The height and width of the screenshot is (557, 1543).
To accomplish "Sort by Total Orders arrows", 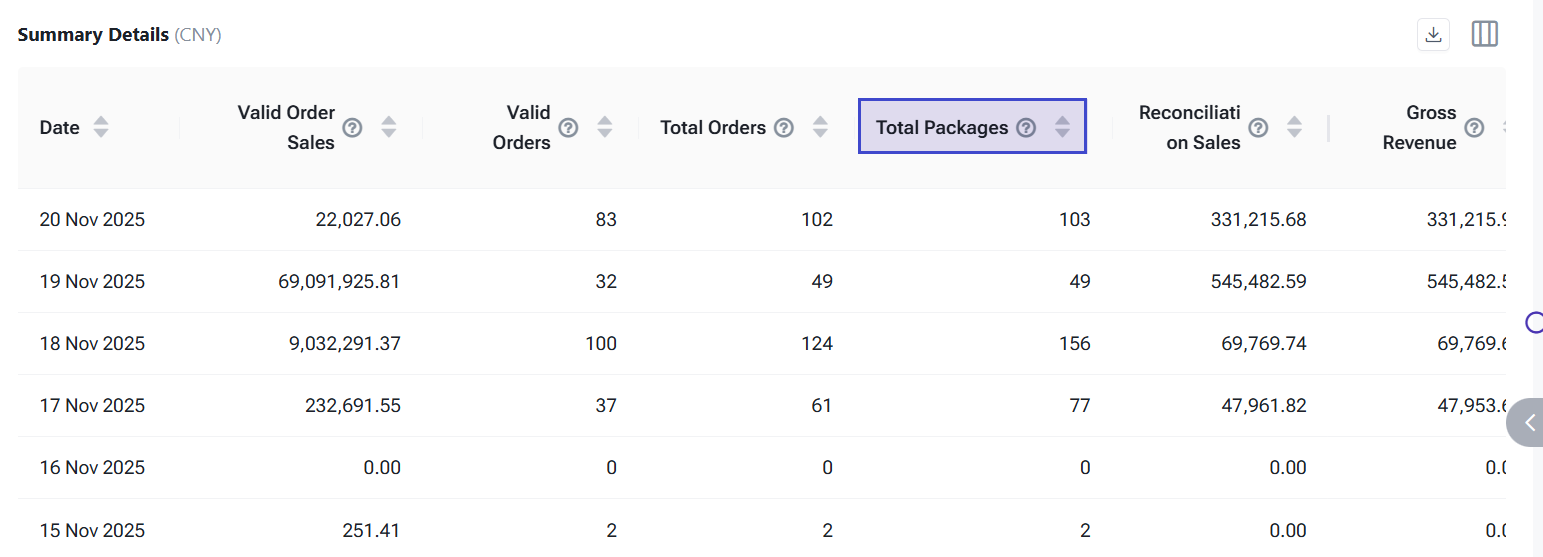I will pos(820,127).
